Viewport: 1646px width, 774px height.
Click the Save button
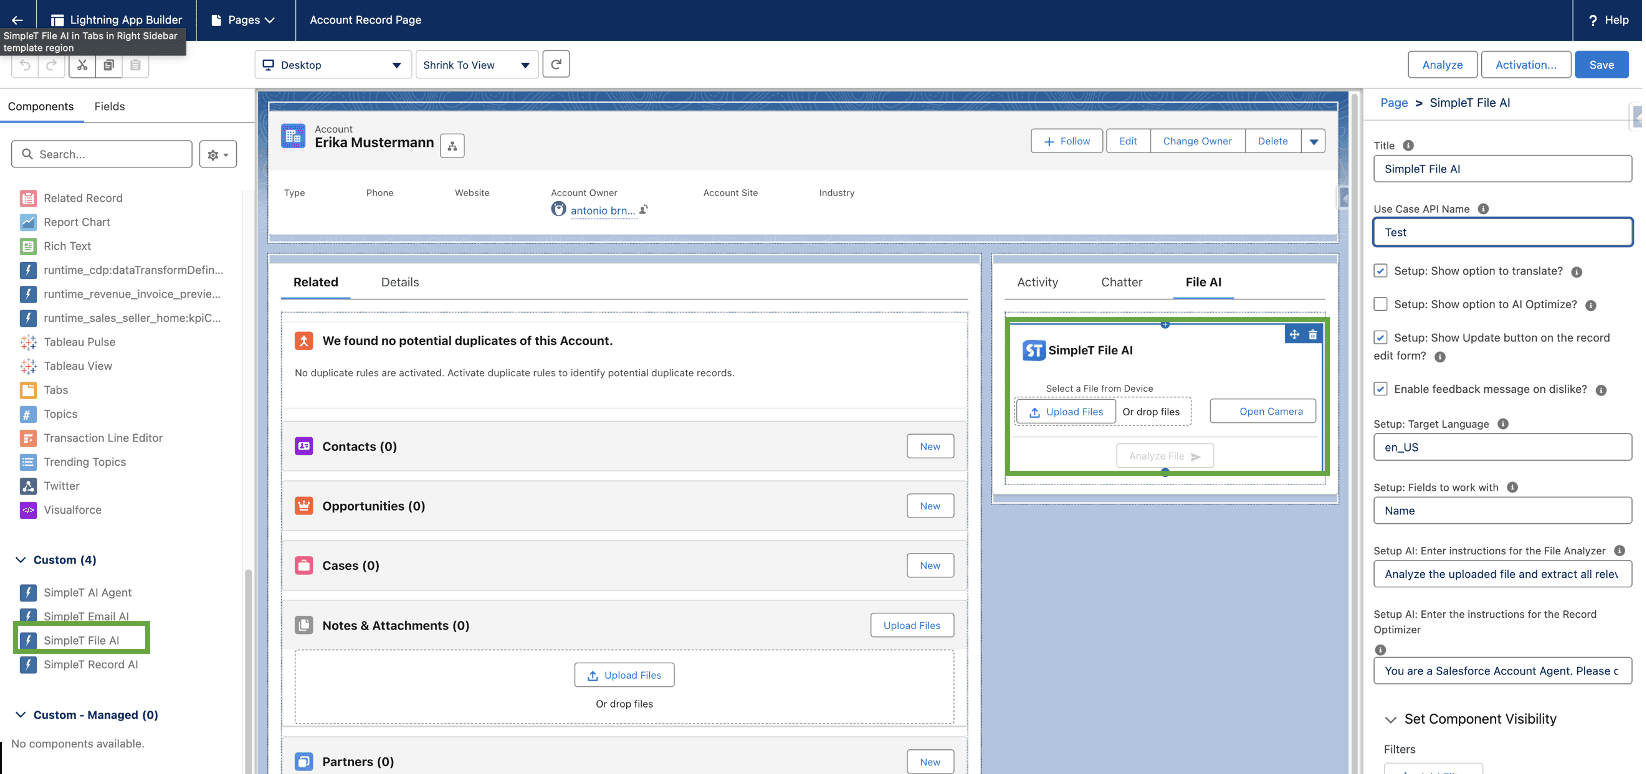click(1602, 65)
